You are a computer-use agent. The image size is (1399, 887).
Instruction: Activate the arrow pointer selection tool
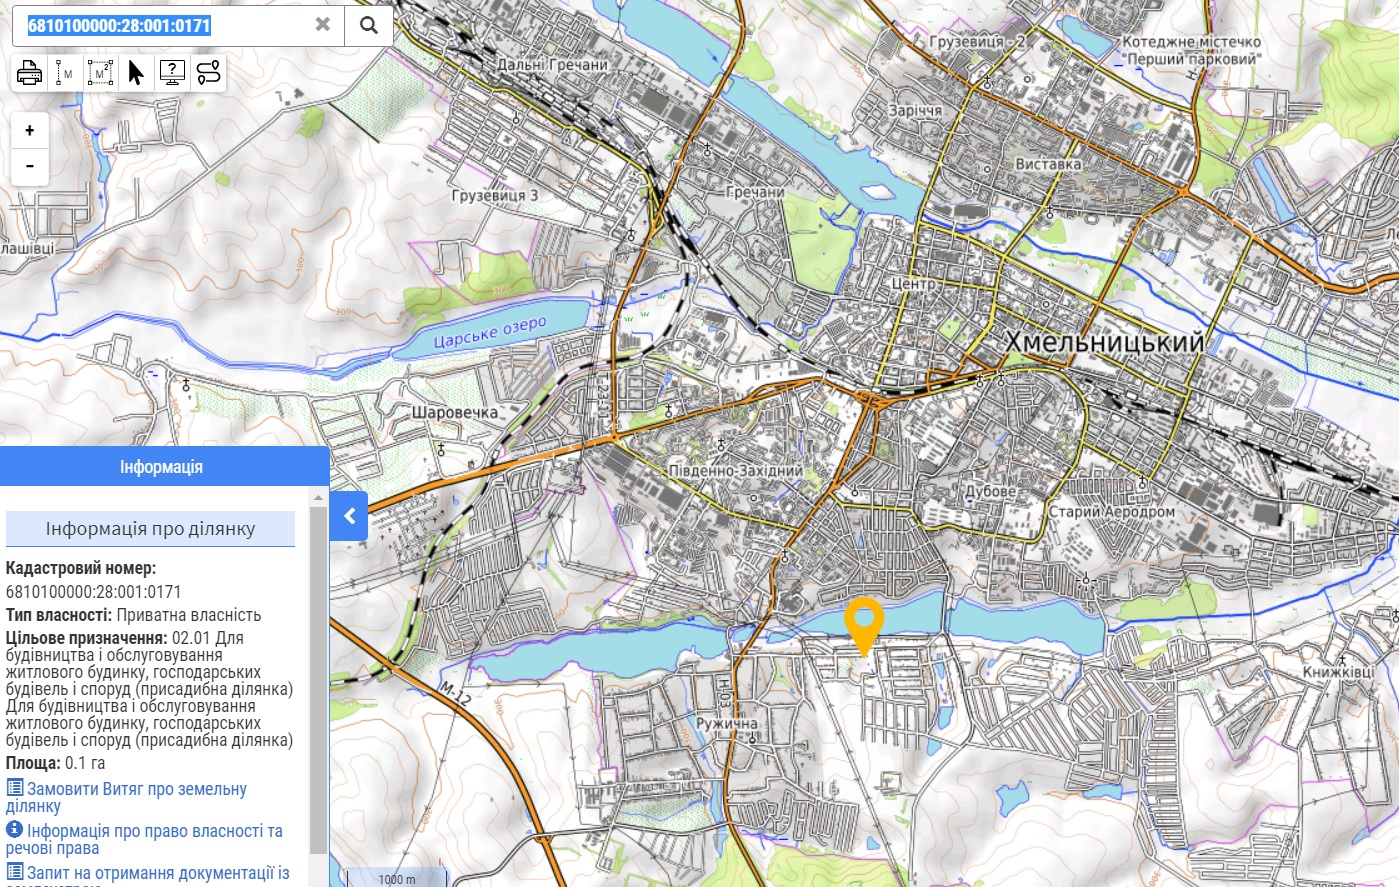(136, 73)
